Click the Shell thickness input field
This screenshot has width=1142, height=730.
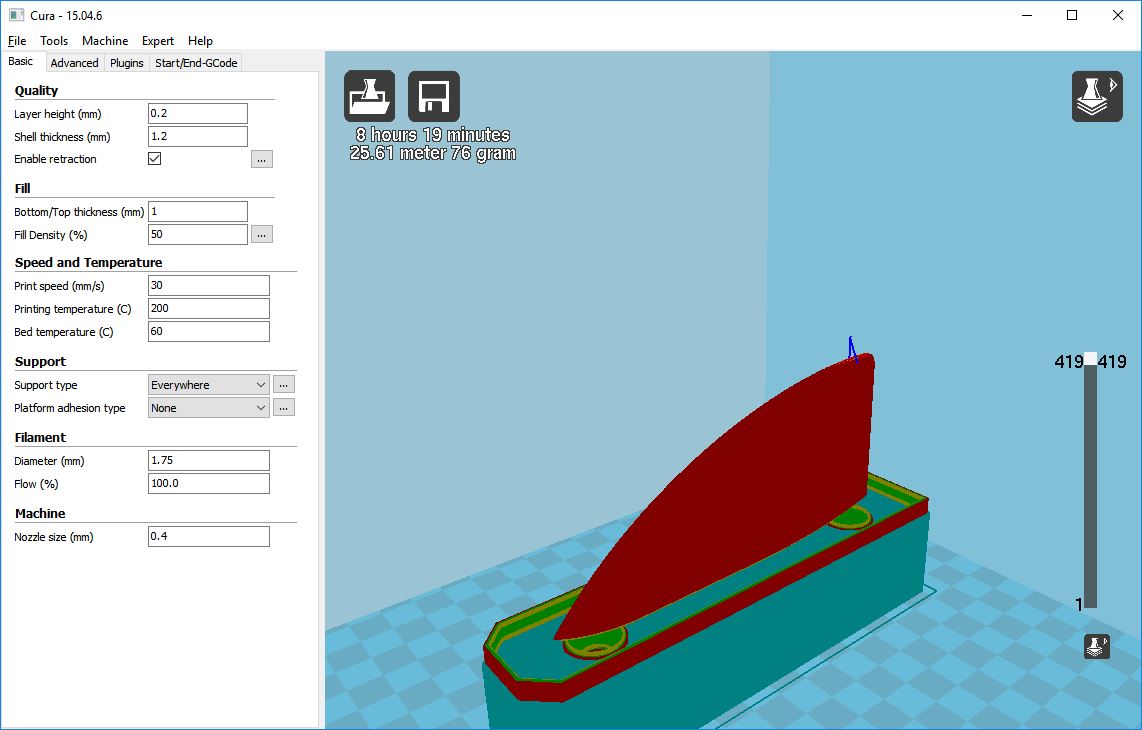(197, 136)
